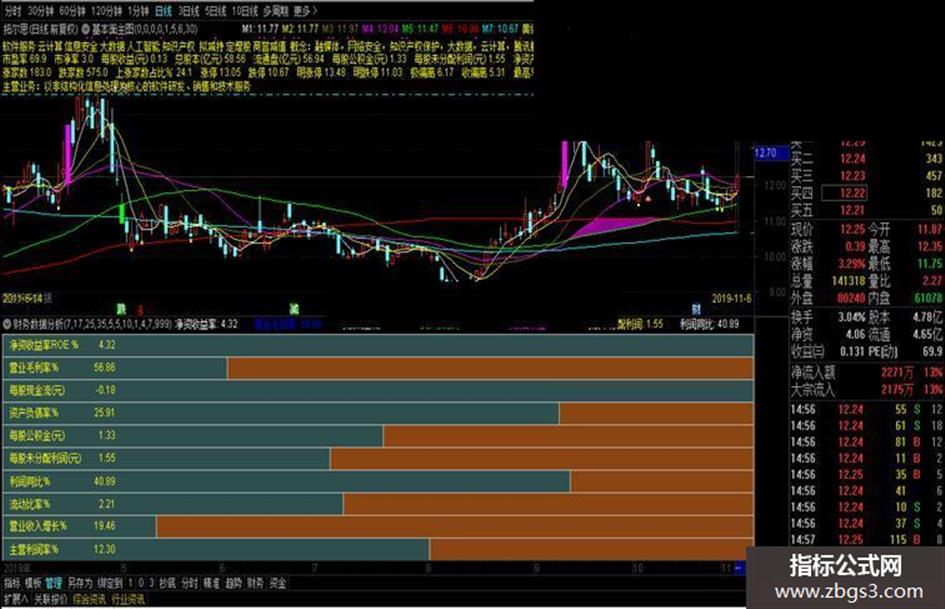Switch to the 1分钟 period tab
The width and height of the screenshot is (945, 609).
(139, 11)
